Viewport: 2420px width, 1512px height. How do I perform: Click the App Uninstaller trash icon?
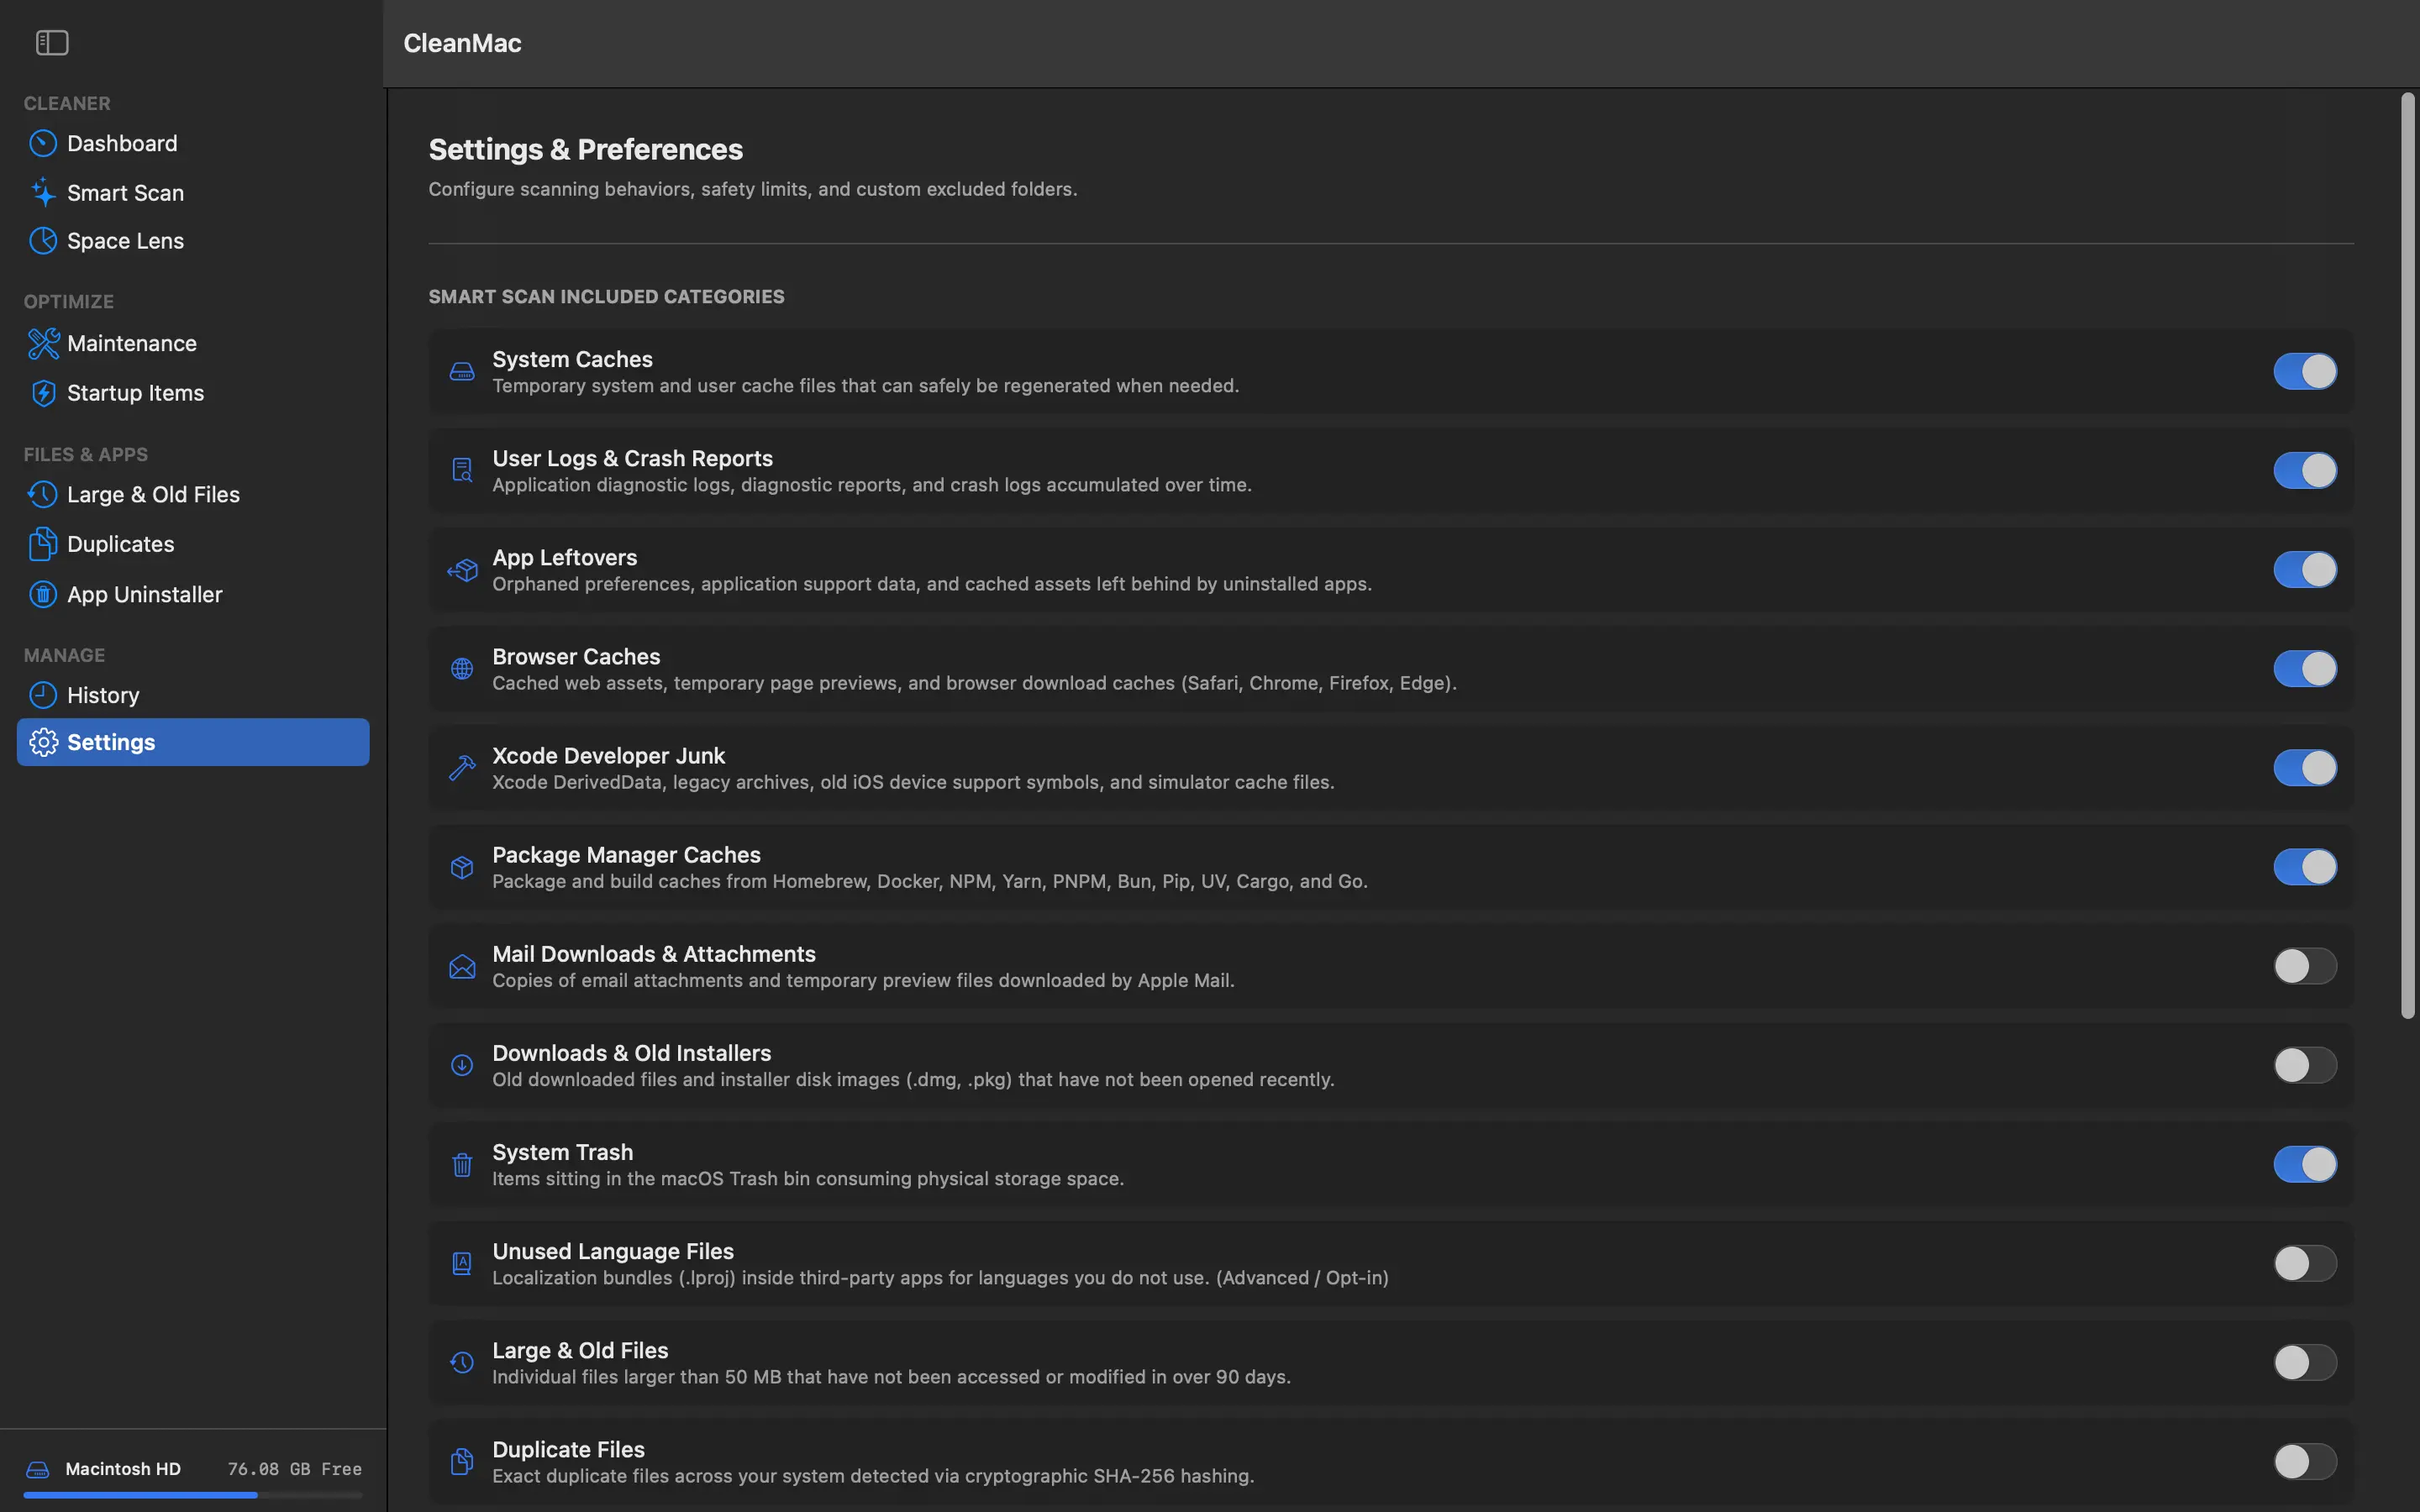click(43, 594)
